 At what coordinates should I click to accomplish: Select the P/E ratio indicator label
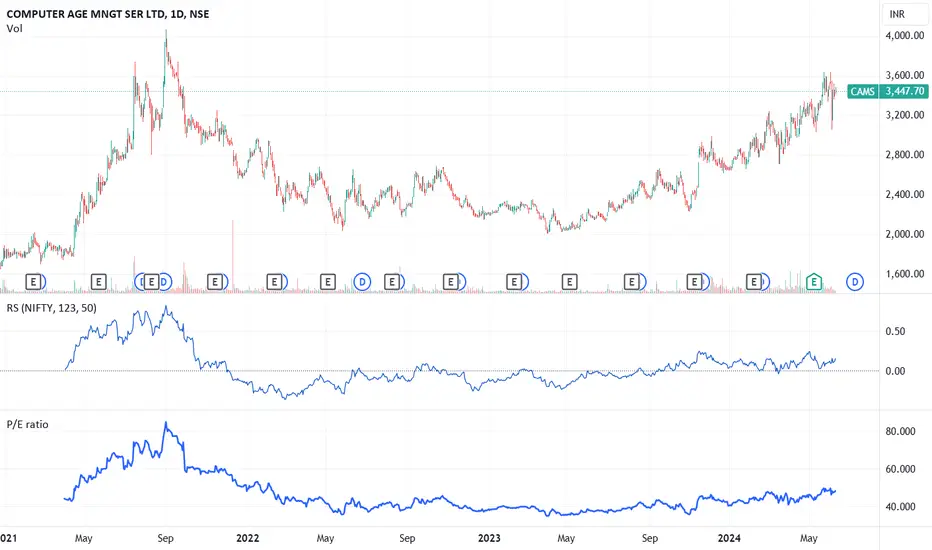coord(27,425)
